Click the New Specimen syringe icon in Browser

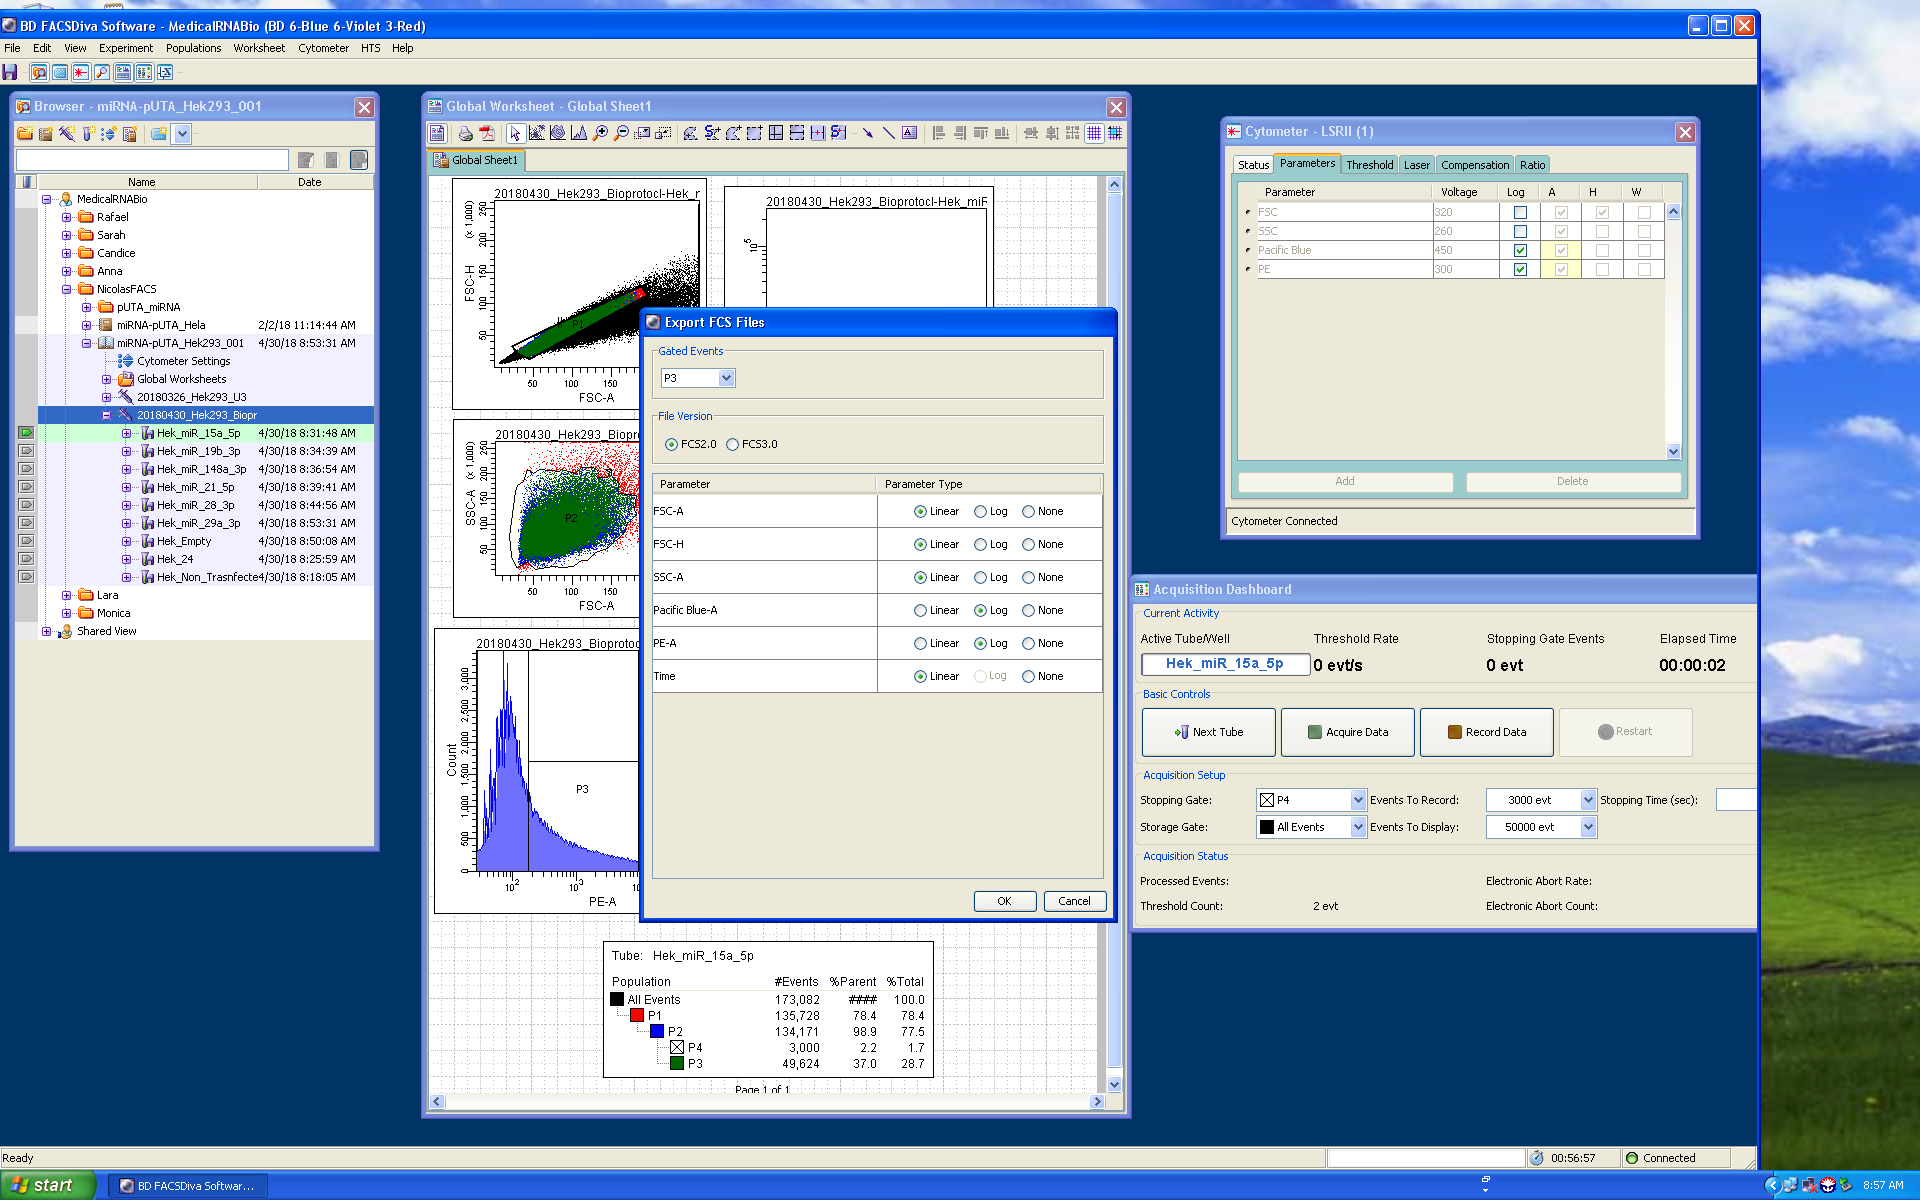(67, 133)
